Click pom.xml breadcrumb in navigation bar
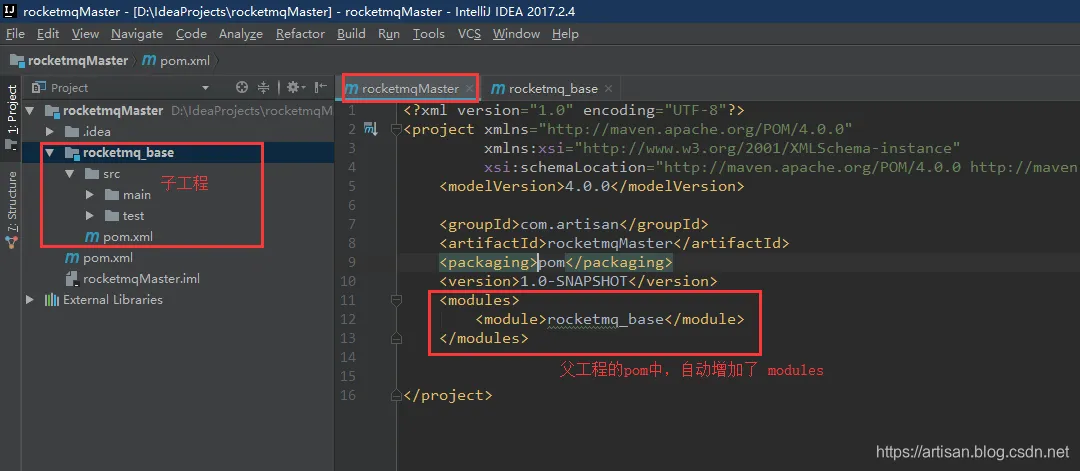1080x471 pixels. click(x=176, y=61)
